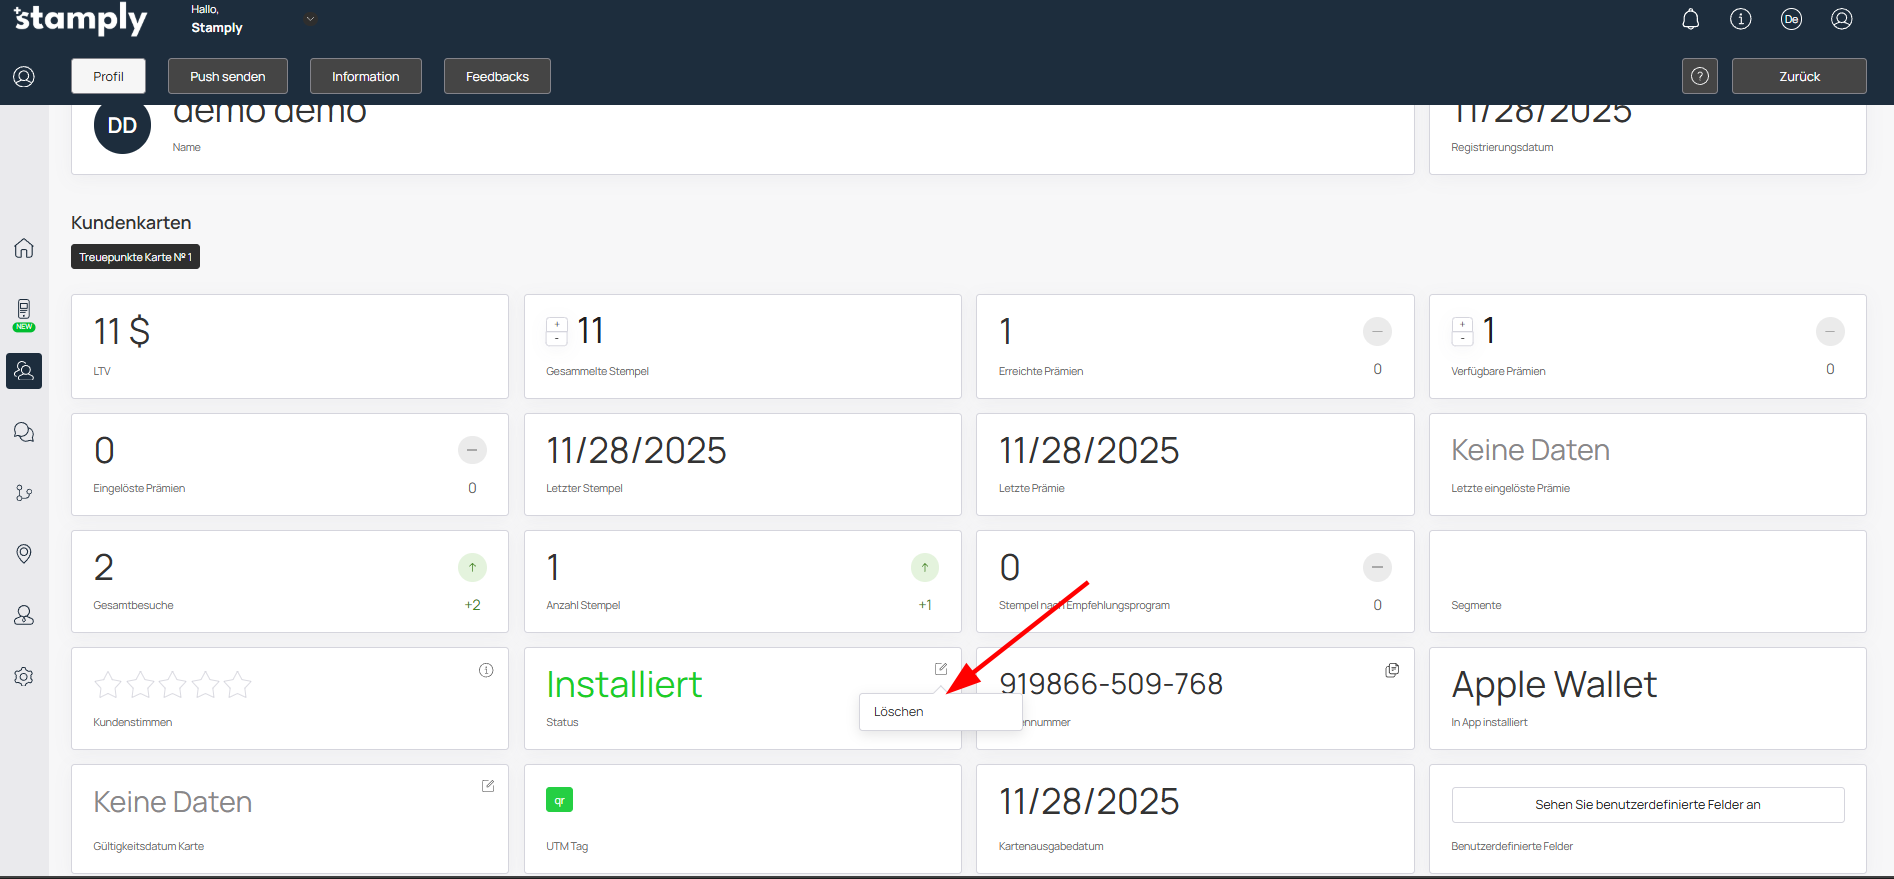Select Löschen from the popup menu

click(899, 712)
